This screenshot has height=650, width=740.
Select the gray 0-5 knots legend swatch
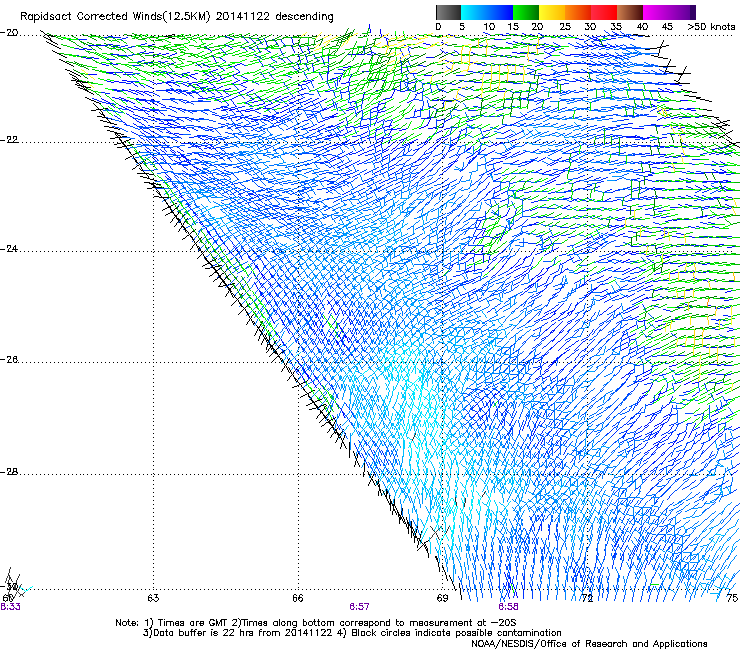[448, 12]
